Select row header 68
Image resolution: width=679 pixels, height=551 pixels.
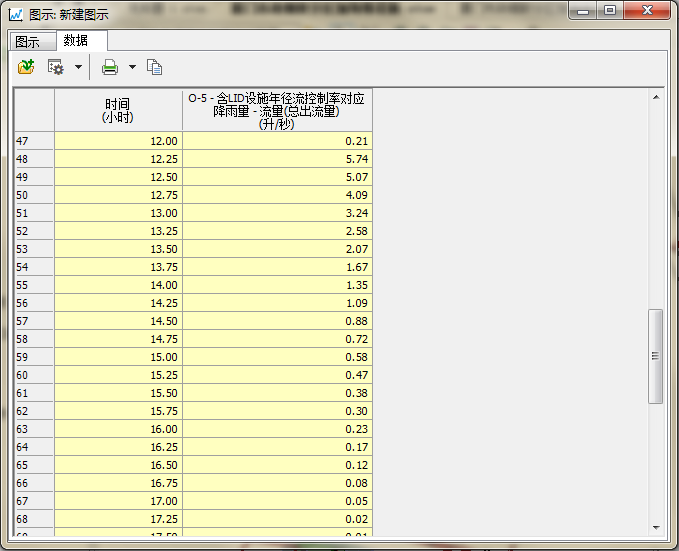pyautogui.click(x=34, y=519)
